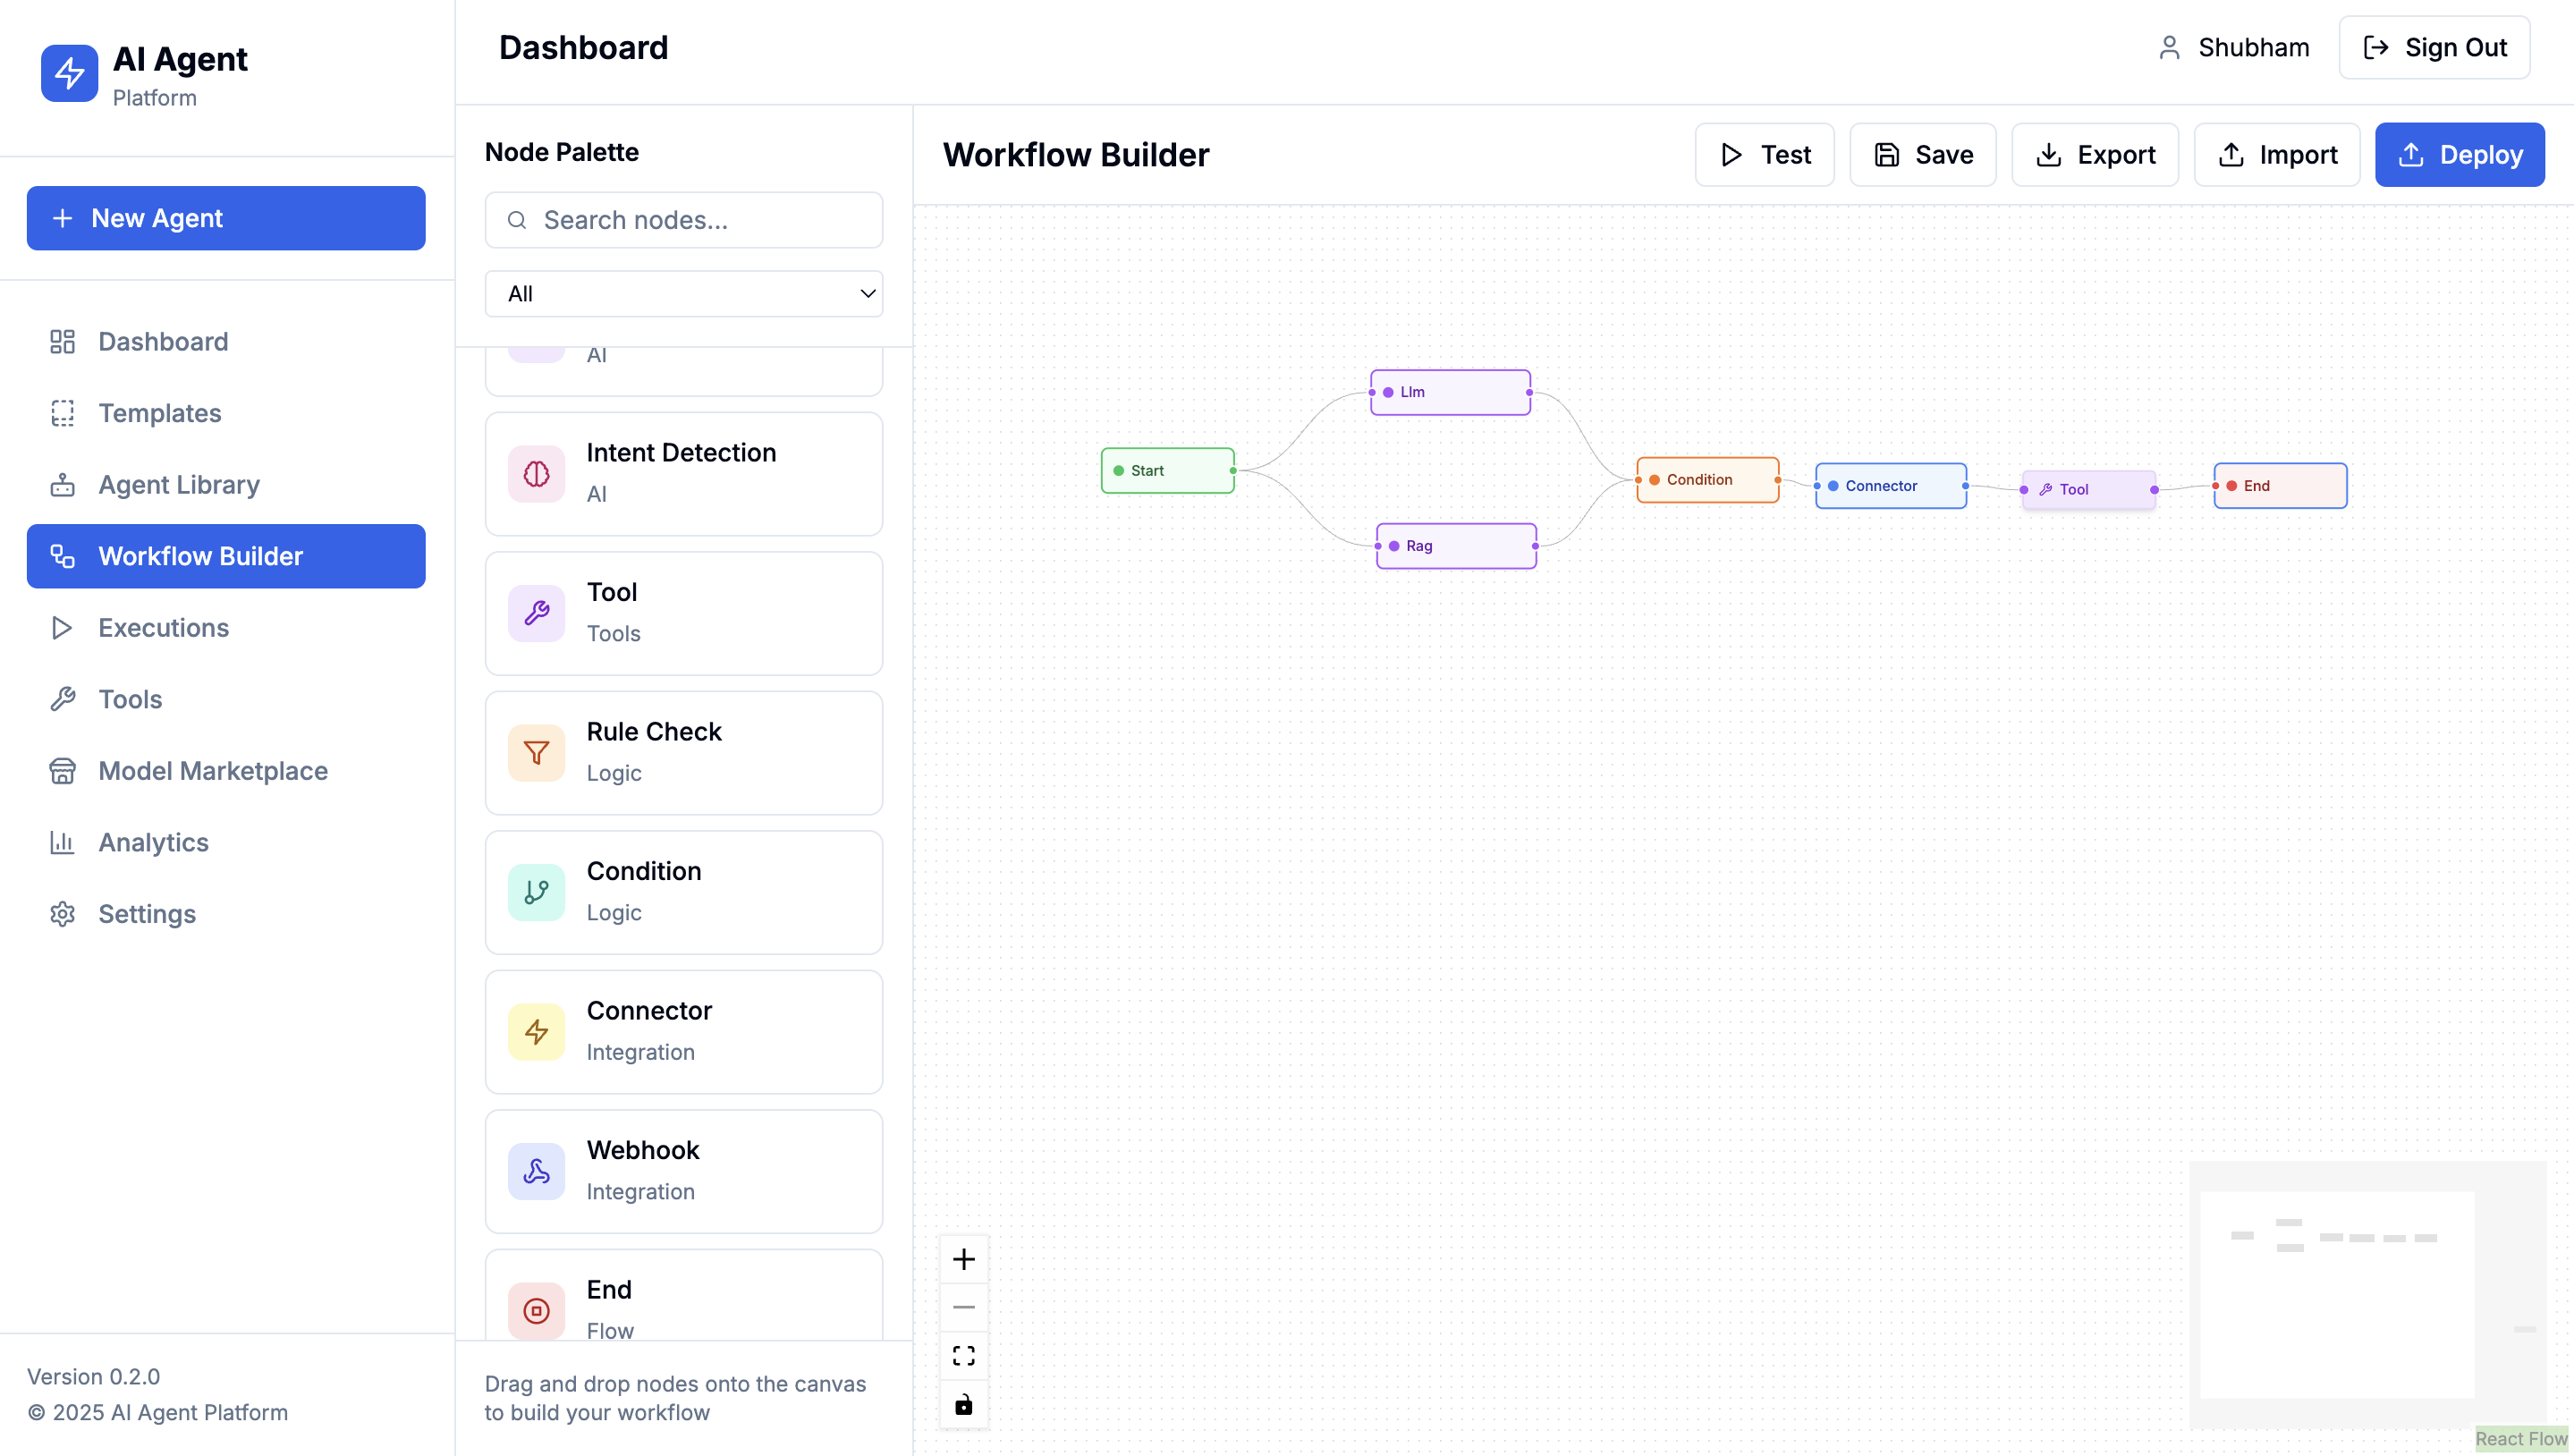Screen dimensions: 2574x1456
Task: Click the canvas zoom in plus icon
Action: point(963,1259)
